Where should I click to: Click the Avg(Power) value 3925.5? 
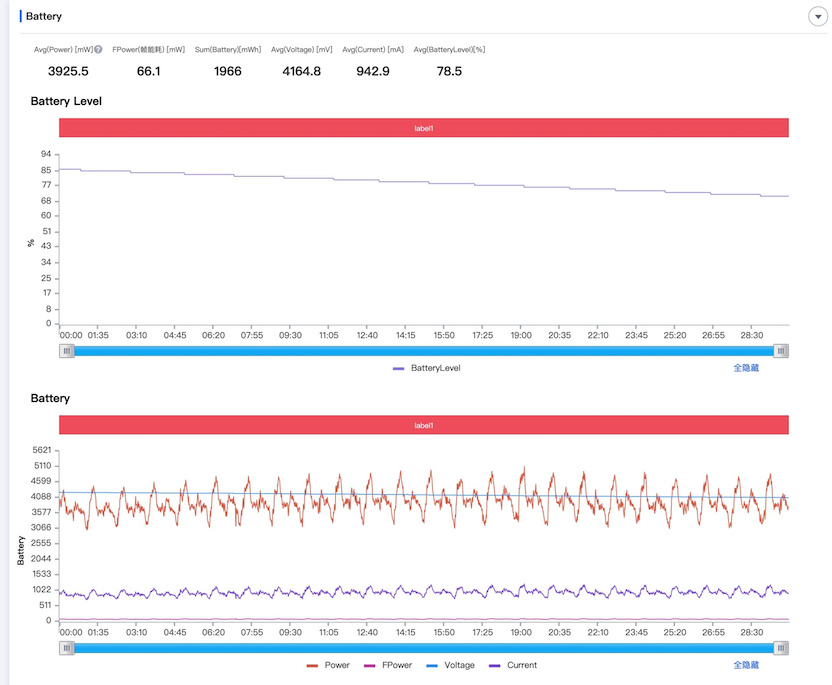[x=68, y=71]
